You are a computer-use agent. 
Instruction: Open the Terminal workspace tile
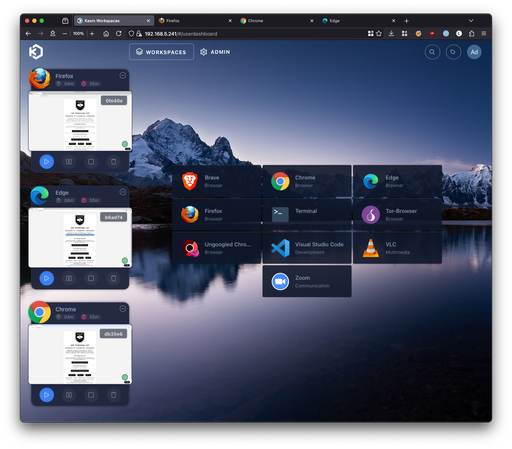coord(307,214)
